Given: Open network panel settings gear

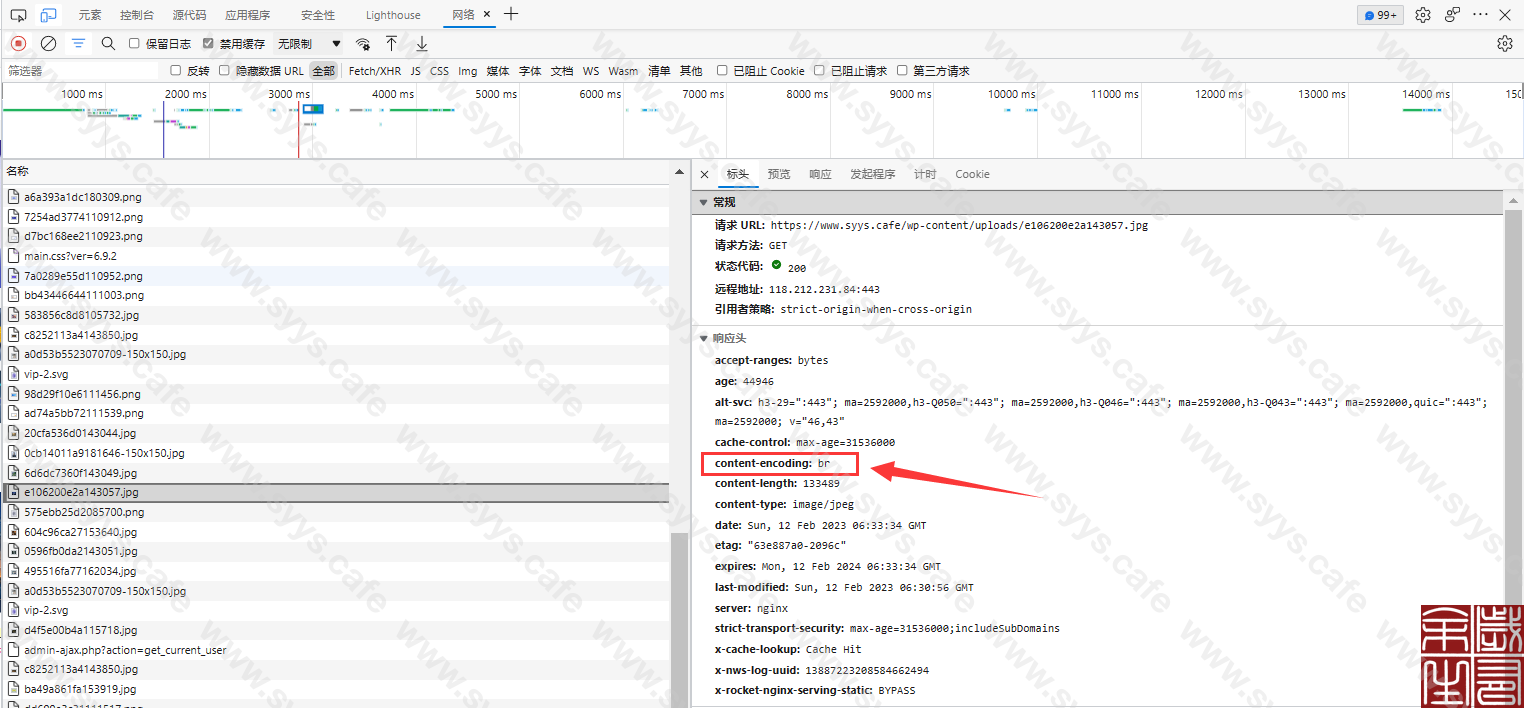Looking at the screenshot, I should tap(1504, 43).
